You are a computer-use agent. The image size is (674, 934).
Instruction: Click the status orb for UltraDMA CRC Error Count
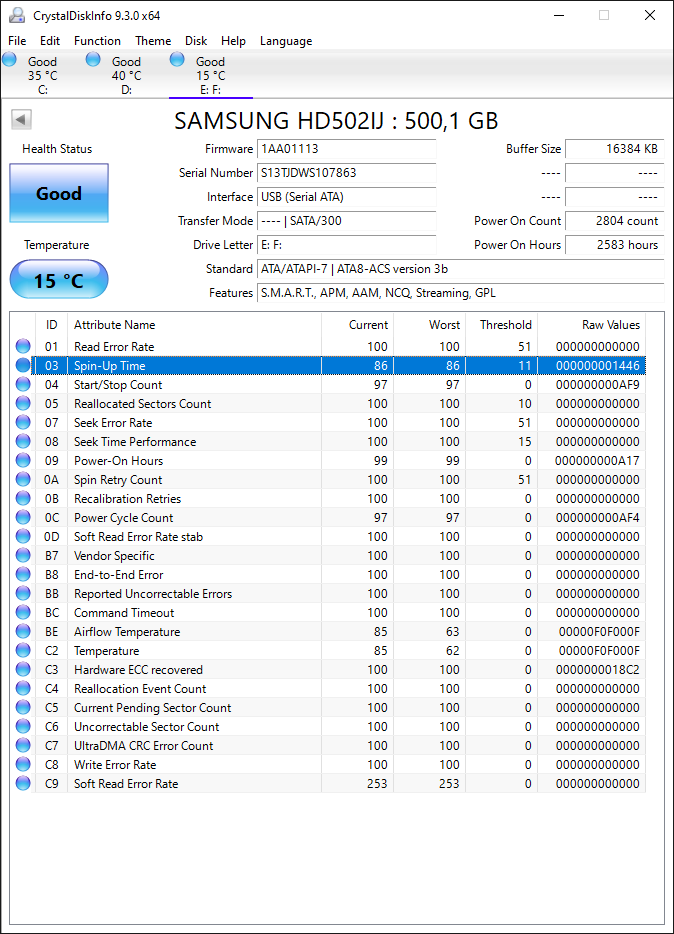23,745
